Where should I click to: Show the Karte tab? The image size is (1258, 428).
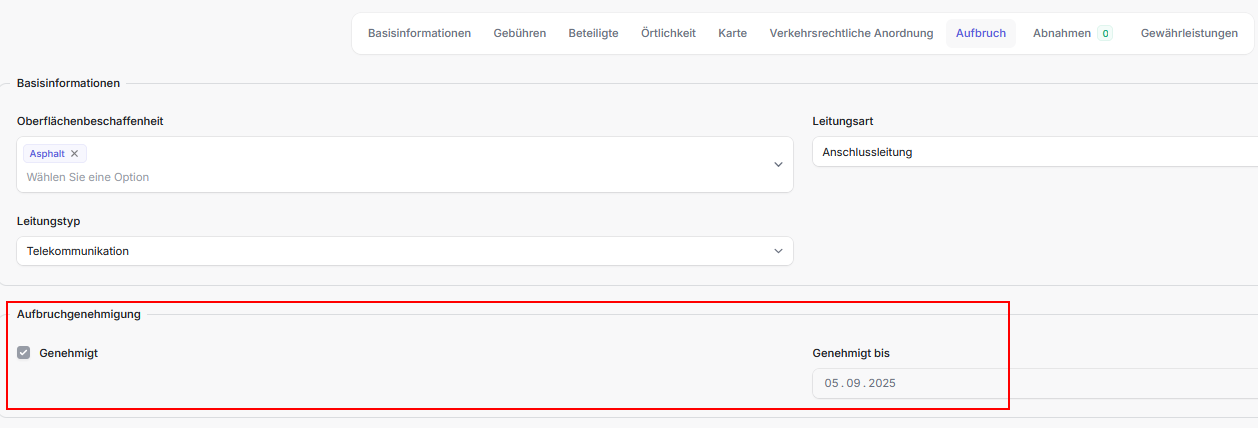pos(732,33)
